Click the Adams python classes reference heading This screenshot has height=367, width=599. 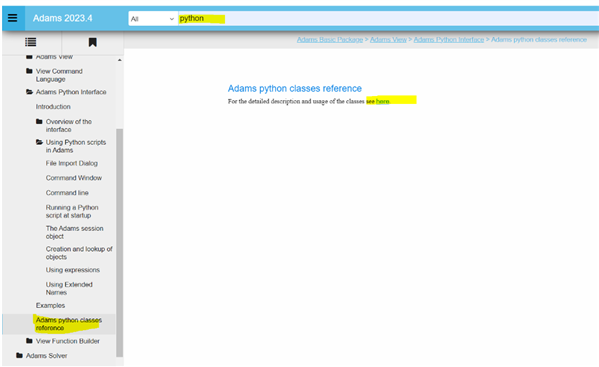point(295,88)
